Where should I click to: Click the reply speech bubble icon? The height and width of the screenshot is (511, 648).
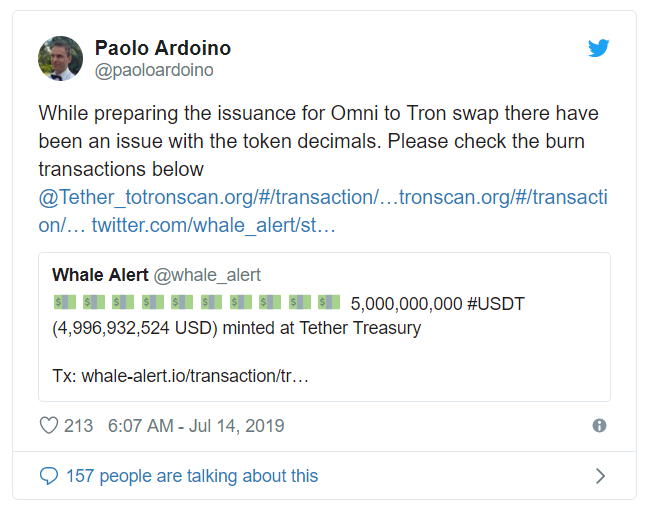coord(49,476)
